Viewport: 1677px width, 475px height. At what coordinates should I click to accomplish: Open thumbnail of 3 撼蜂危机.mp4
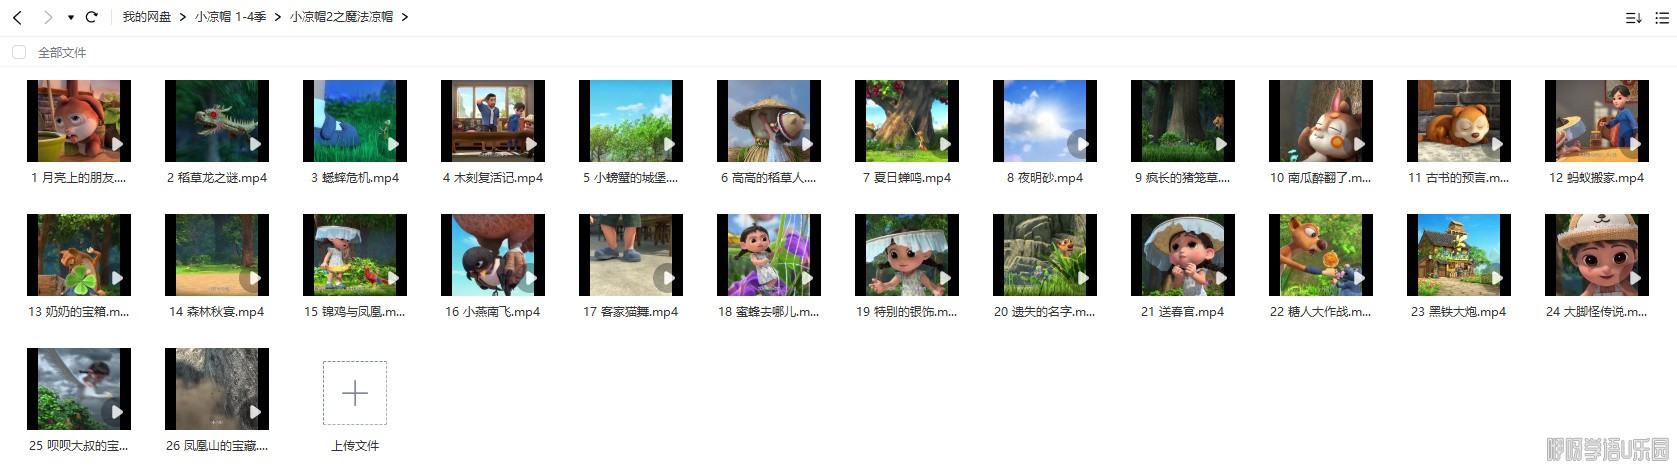tap(355, 121)
